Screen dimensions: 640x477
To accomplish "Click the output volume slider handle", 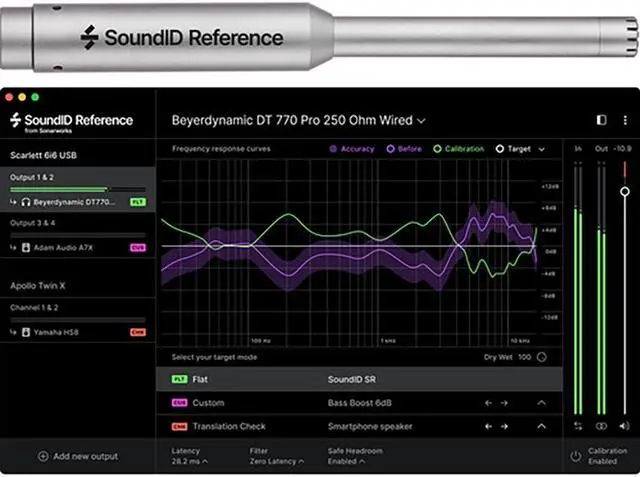I will point(625,191).
